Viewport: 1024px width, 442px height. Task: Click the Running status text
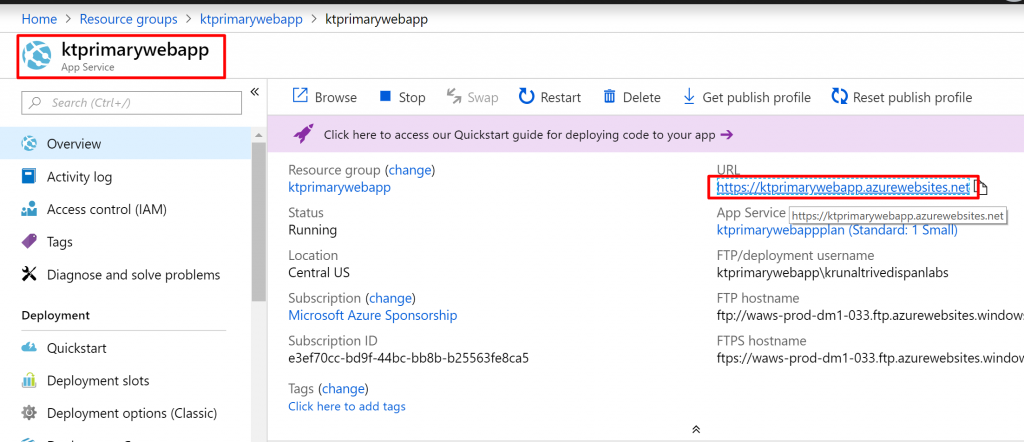coord(313,230)
